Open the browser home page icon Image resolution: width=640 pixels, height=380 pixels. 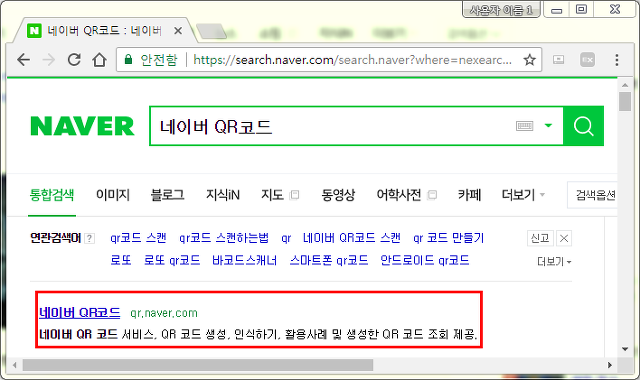pyautogui.click(x=99, y=60)
